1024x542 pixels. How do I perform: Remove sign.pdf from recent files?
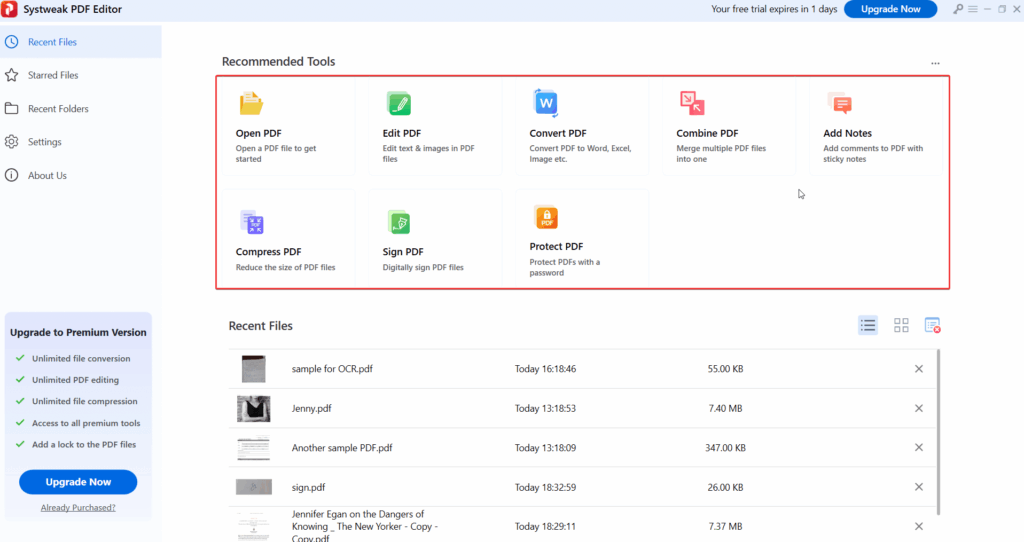(919, 487)
